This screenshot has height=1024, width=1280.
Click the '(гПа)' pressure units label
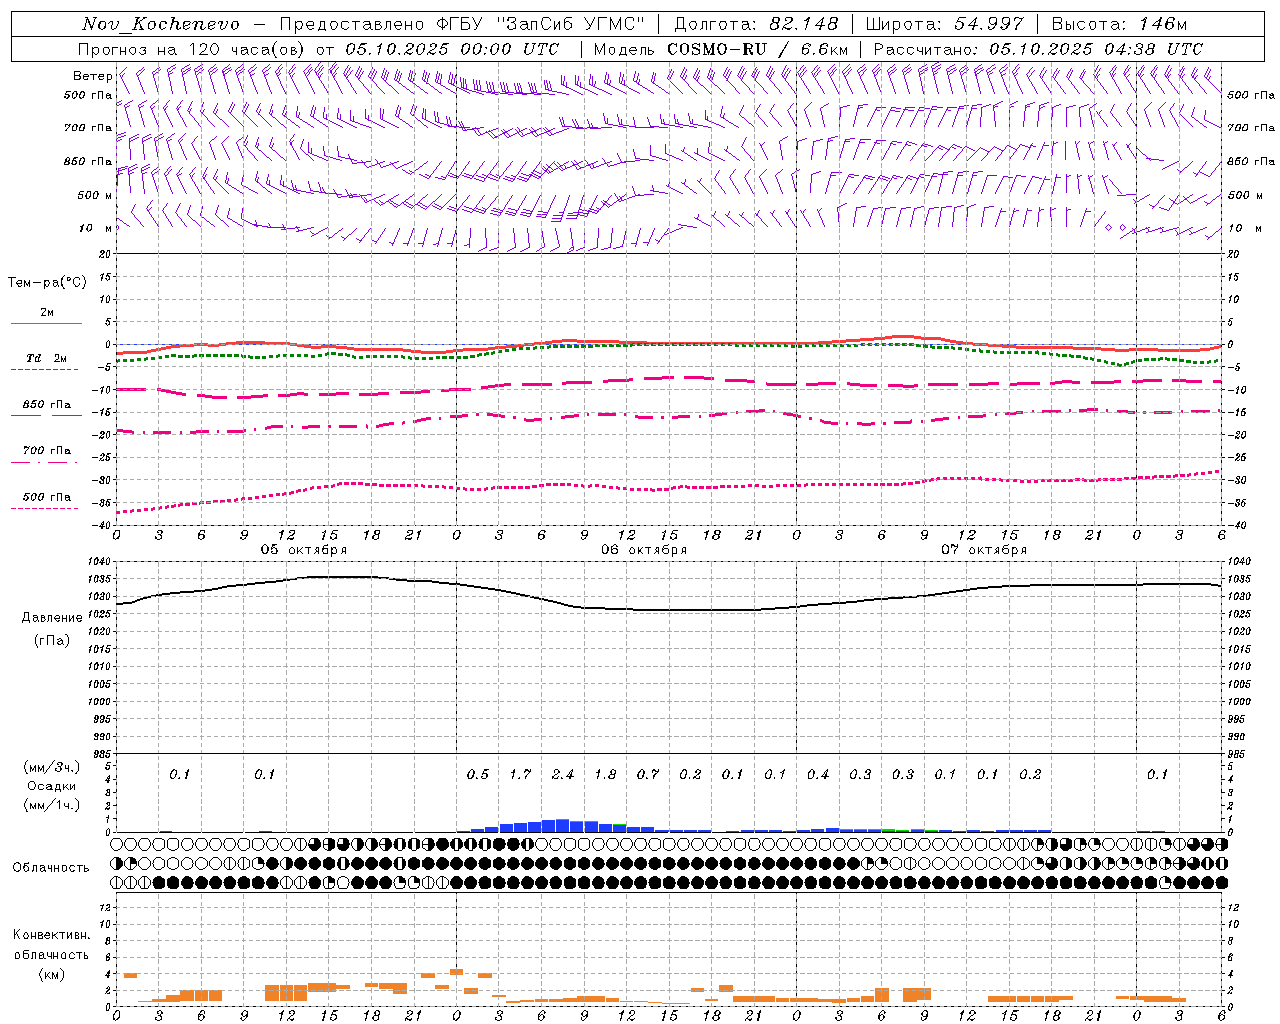point(52,640)
